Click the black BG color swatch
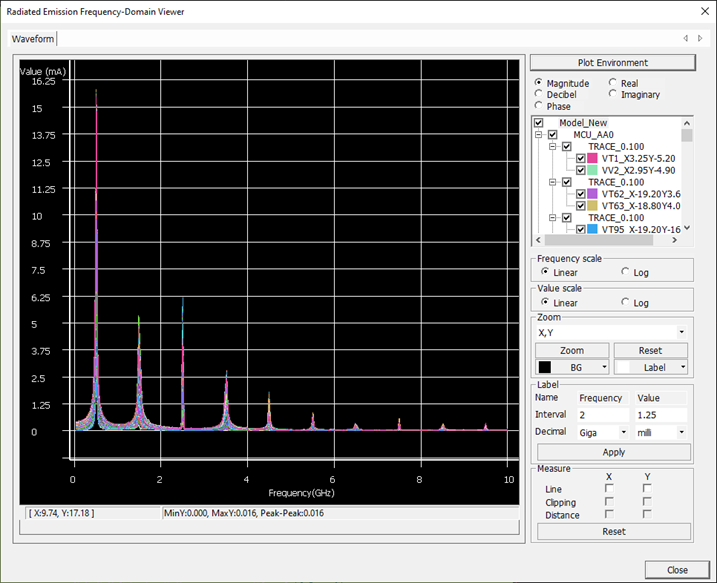Image resolution: width=717 pixels, height=583 pixels. 545,367
